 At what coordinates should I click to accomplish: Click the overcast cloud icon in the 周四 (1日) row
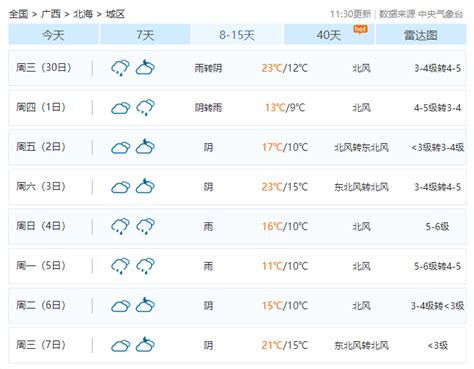click(x=120, y=108)
